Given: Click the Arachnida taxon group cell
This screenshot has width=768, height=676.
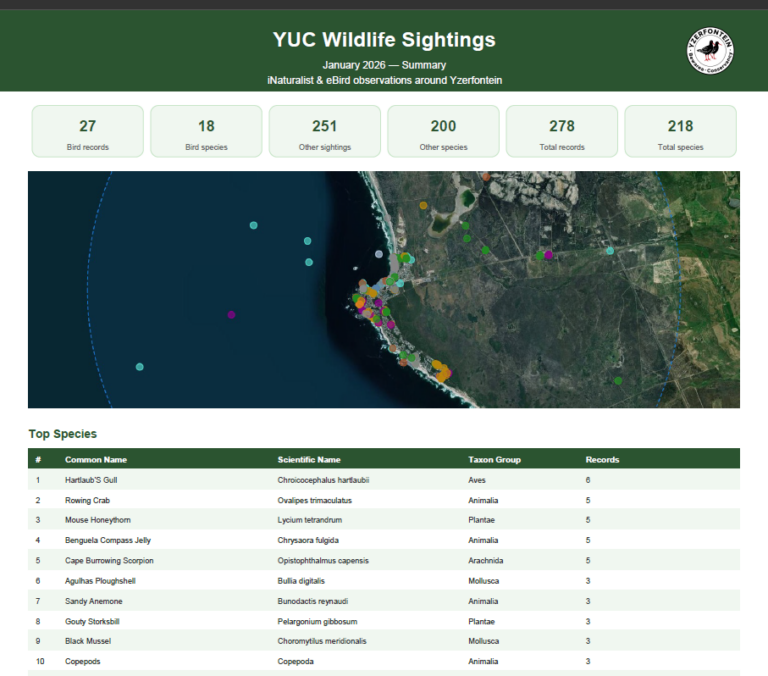Looking at the screenshot, I should [x=485, y=560].
